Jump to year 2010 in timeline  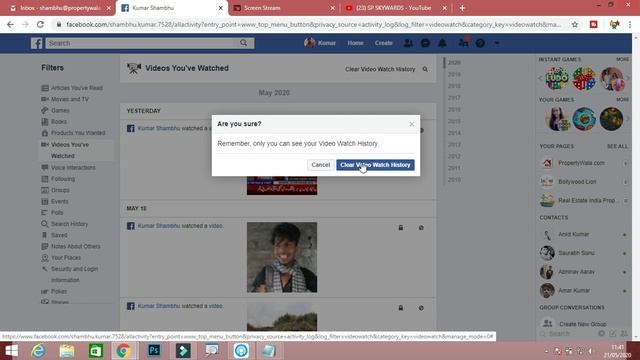[x=454, y=180]
